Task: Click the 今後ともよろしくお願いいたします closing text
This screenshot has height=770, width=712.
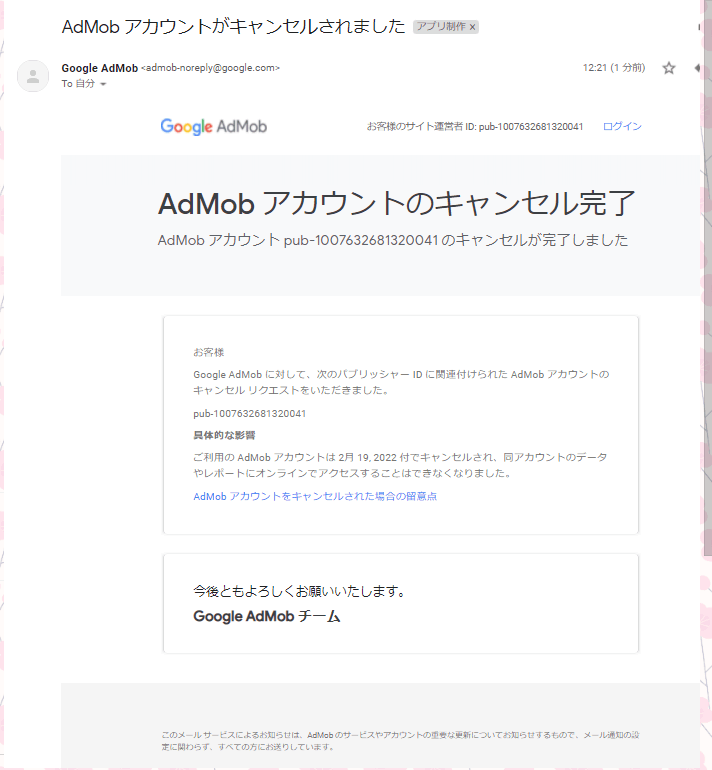Action: 298,591
